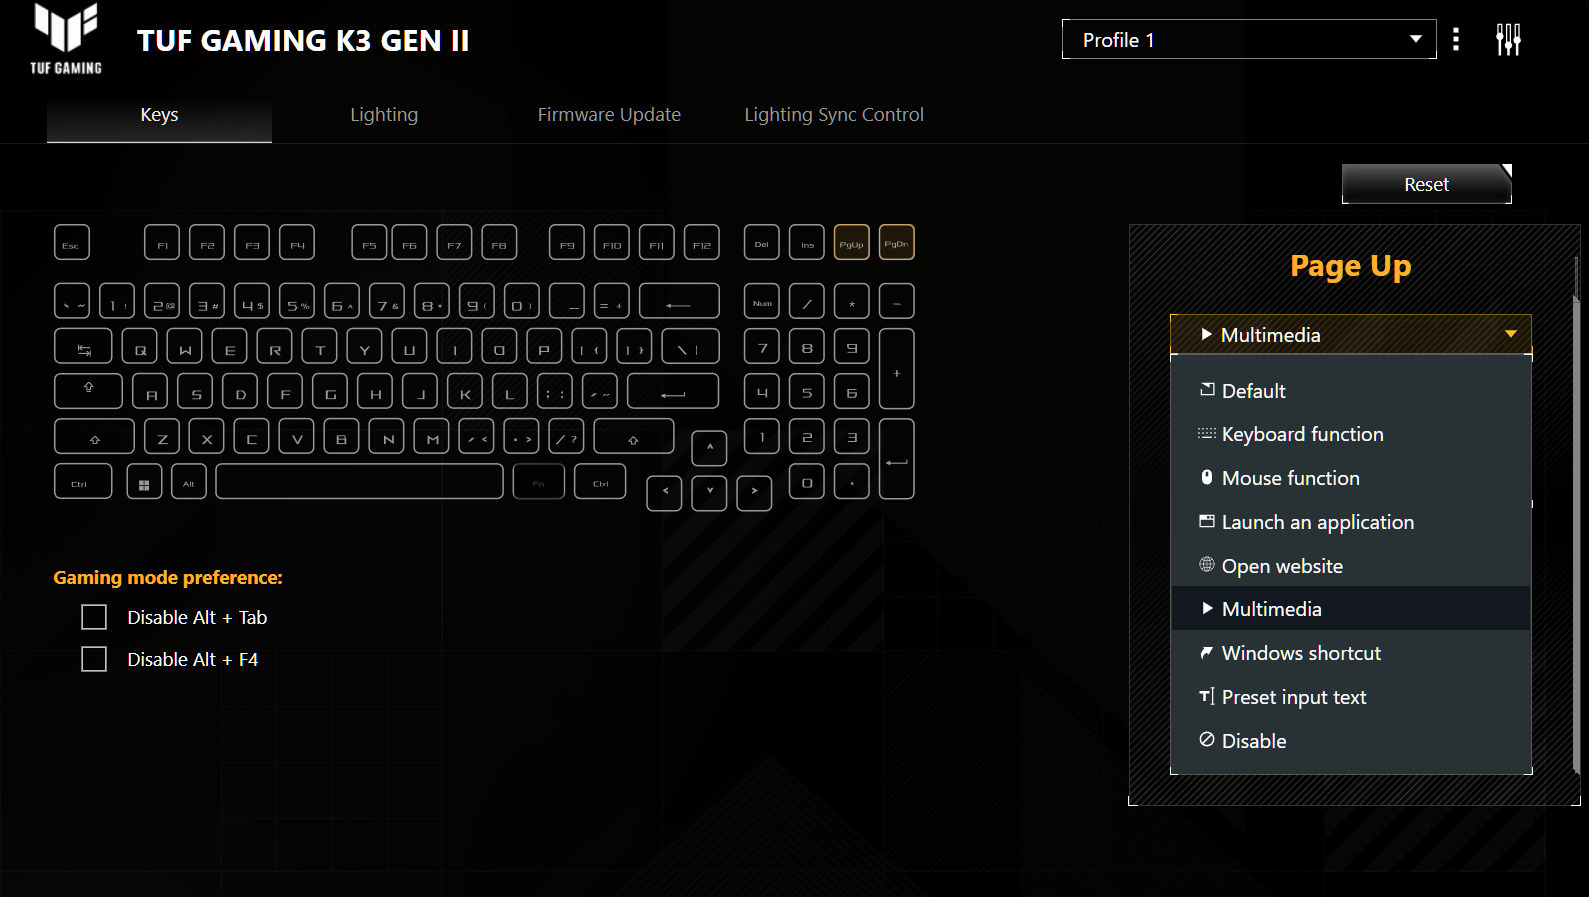
Task: Choose Multimedia in the dropdown list
Action: (1351, 609)
